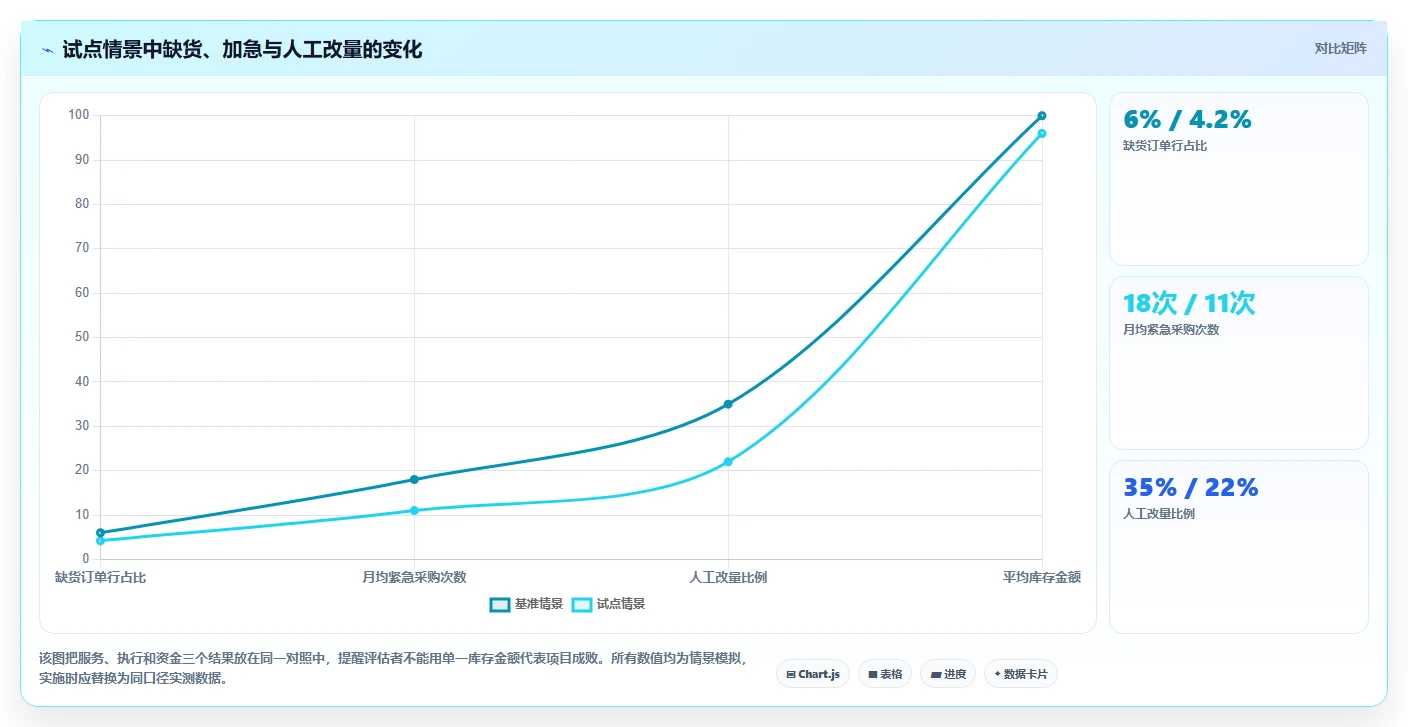This screenshot has width=1408, height=727.
Task: Toggle the 基准情景 legend entry
Action: pyautogui.click(x=526, y=604)
